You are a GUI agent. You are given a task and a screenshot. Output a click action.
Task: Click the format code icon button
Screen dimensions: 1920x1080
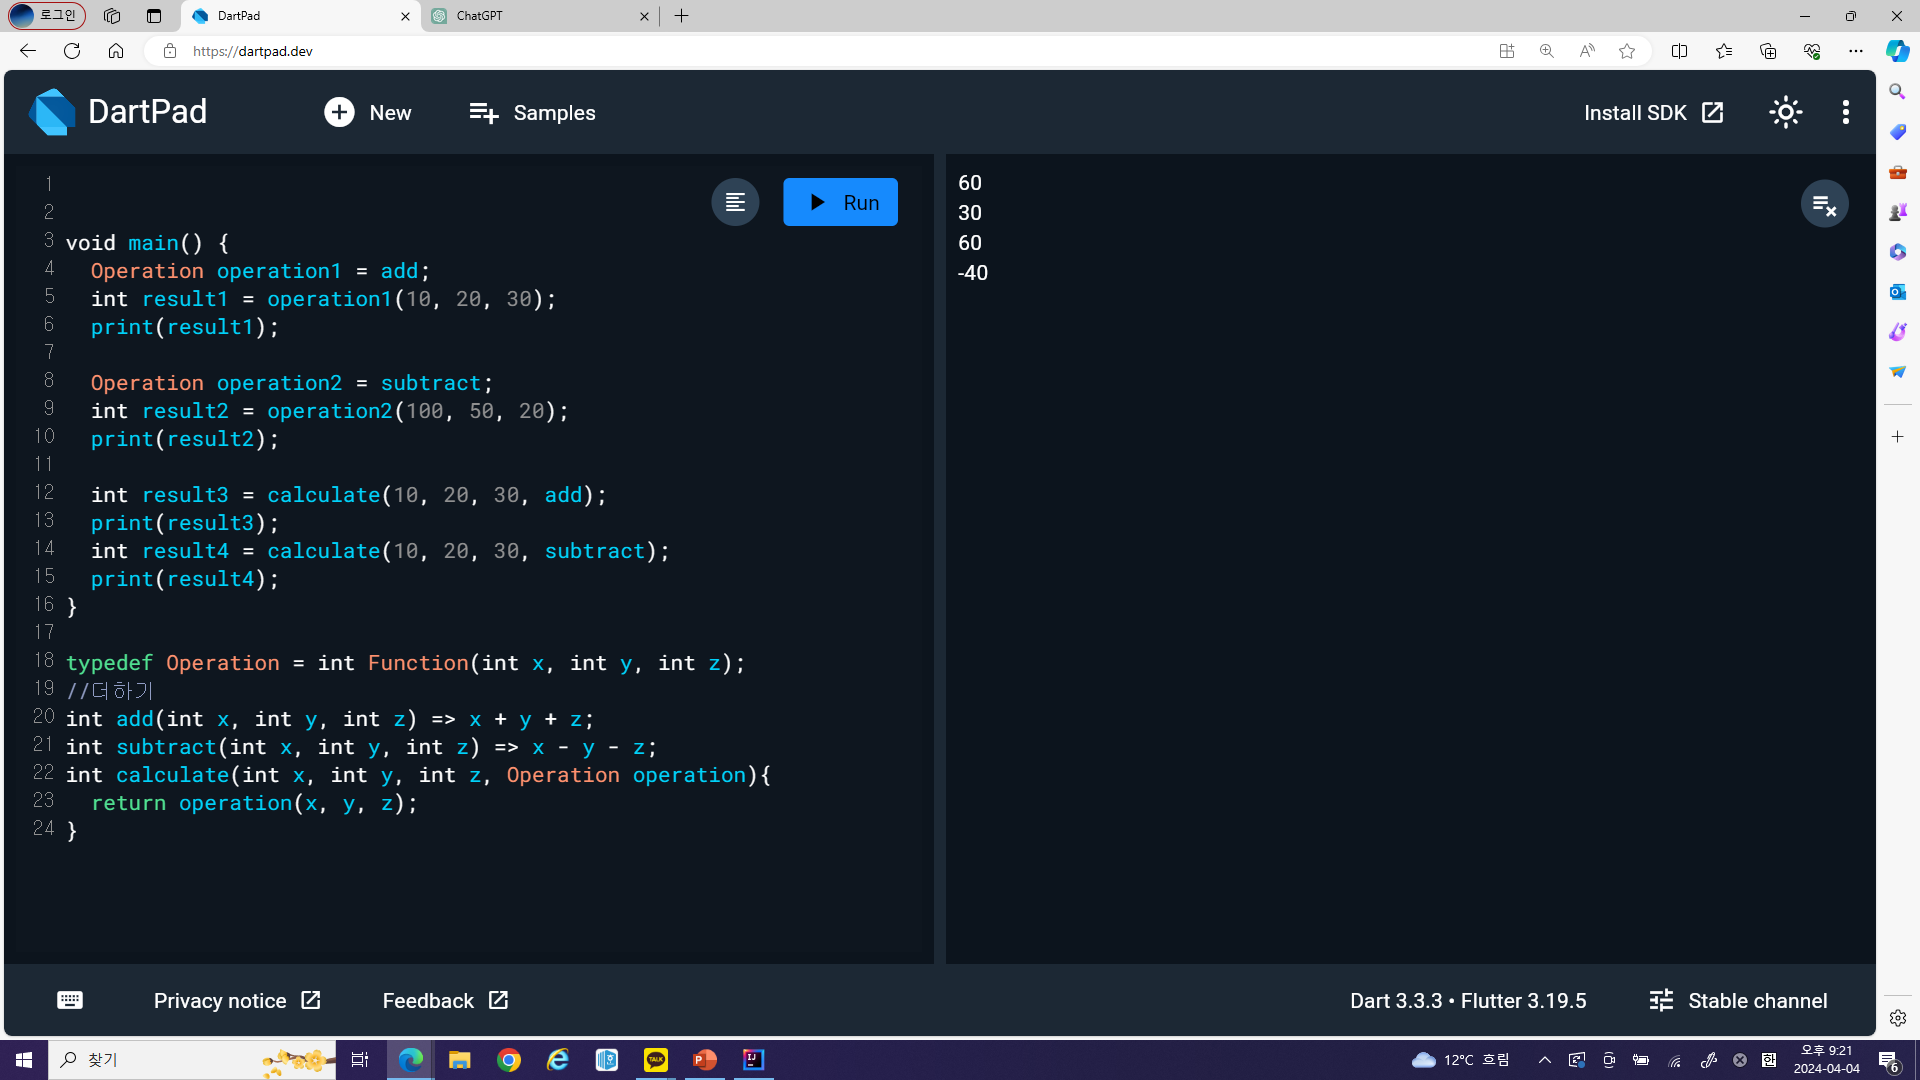tap(735, 203)
